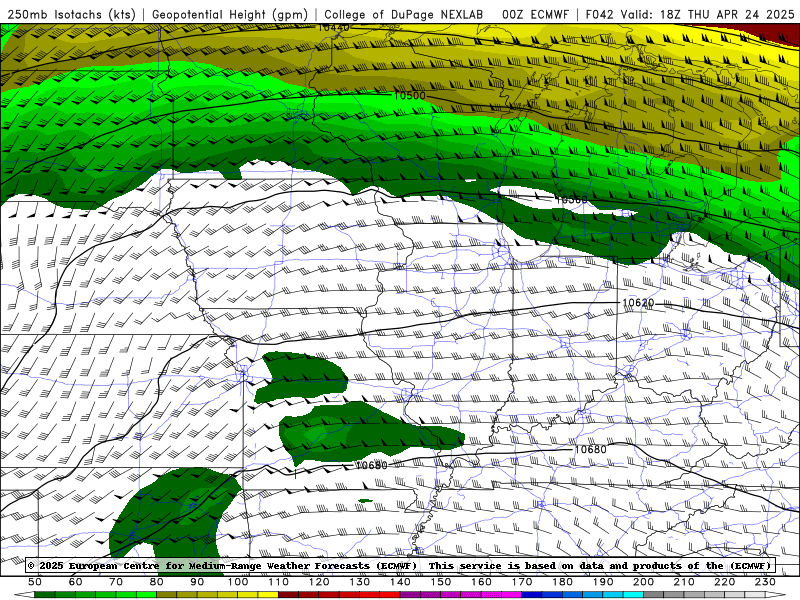Click the 10500 height contour label
This screenshot has width=800, height=600.
click(x=409, y=95)
